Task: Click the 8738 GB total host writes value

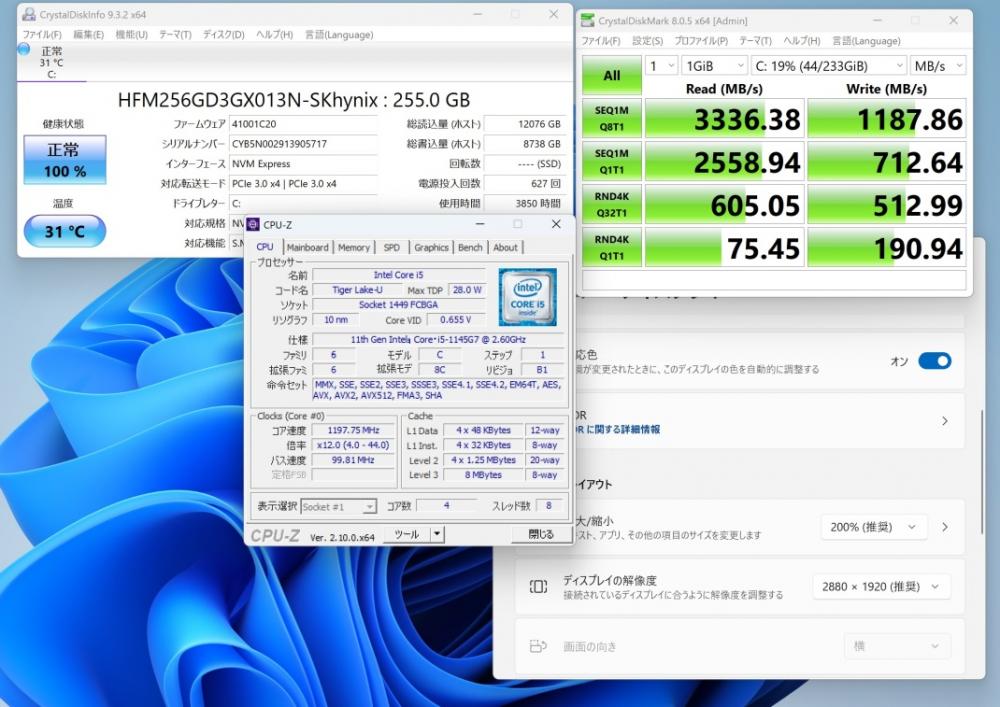Action: pyautogui.click(x=525, y=144)
